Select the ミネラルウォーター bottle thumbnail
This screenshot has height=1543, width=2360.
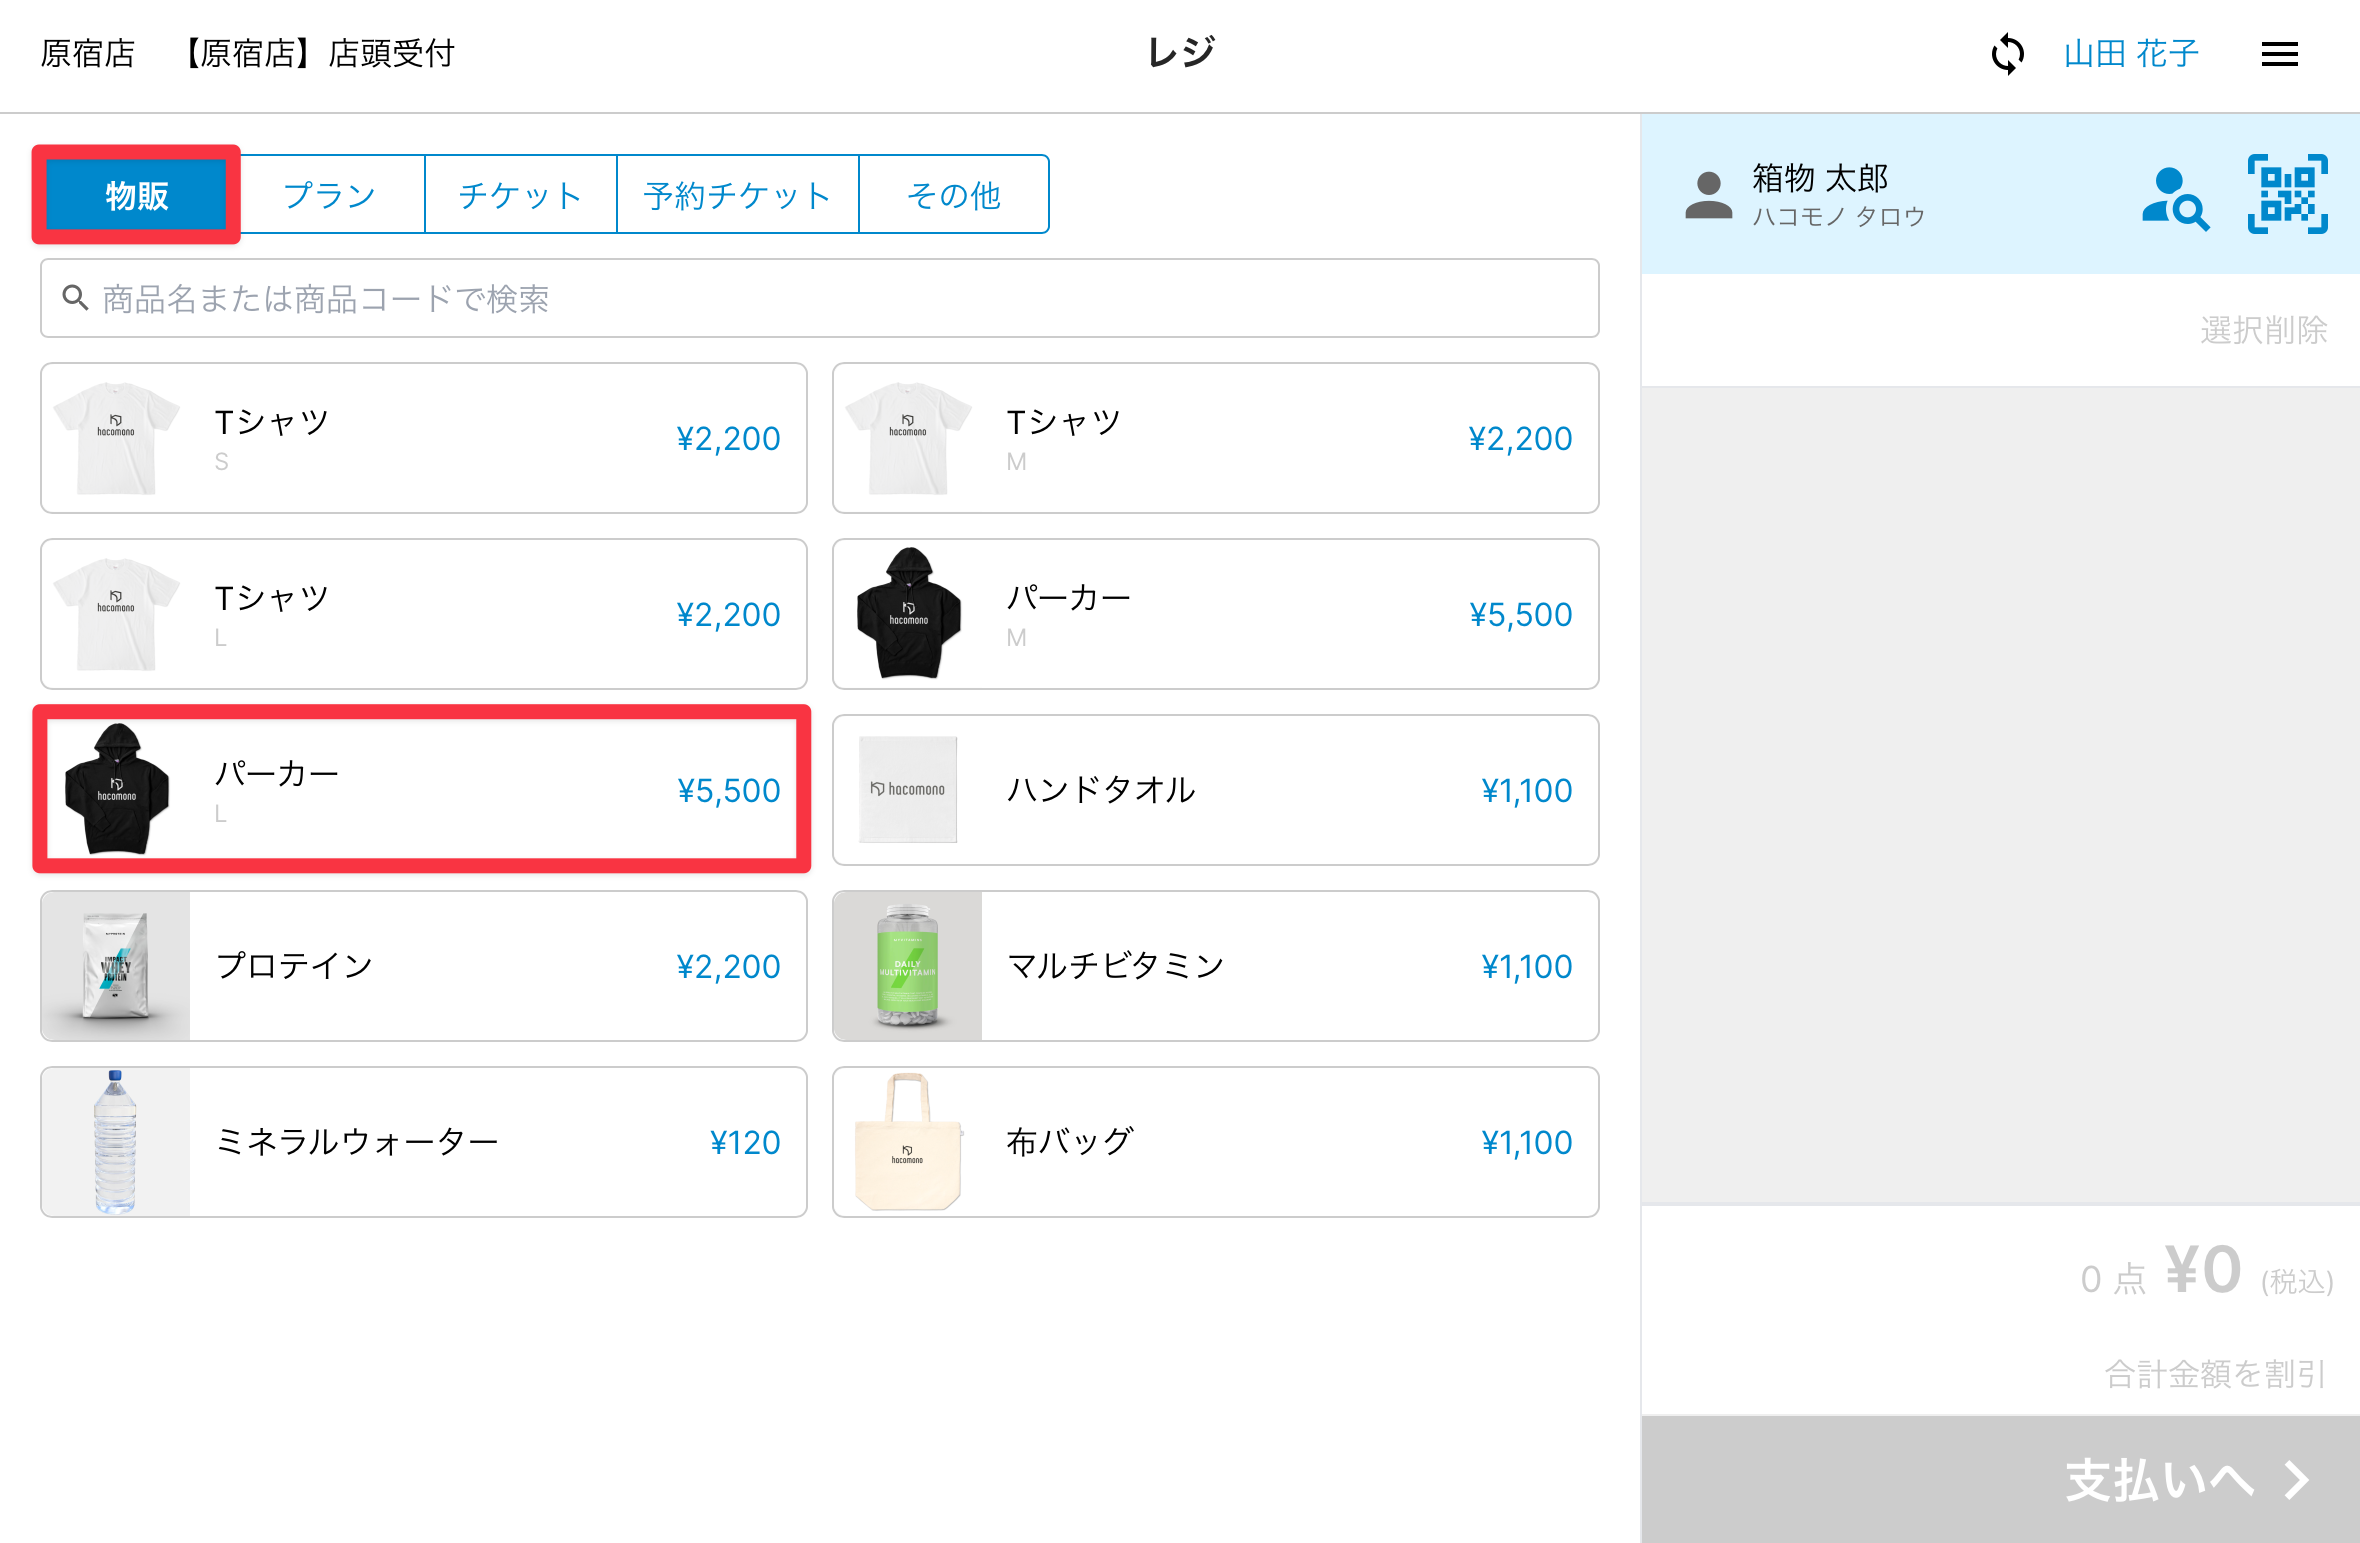(115, 1142)
